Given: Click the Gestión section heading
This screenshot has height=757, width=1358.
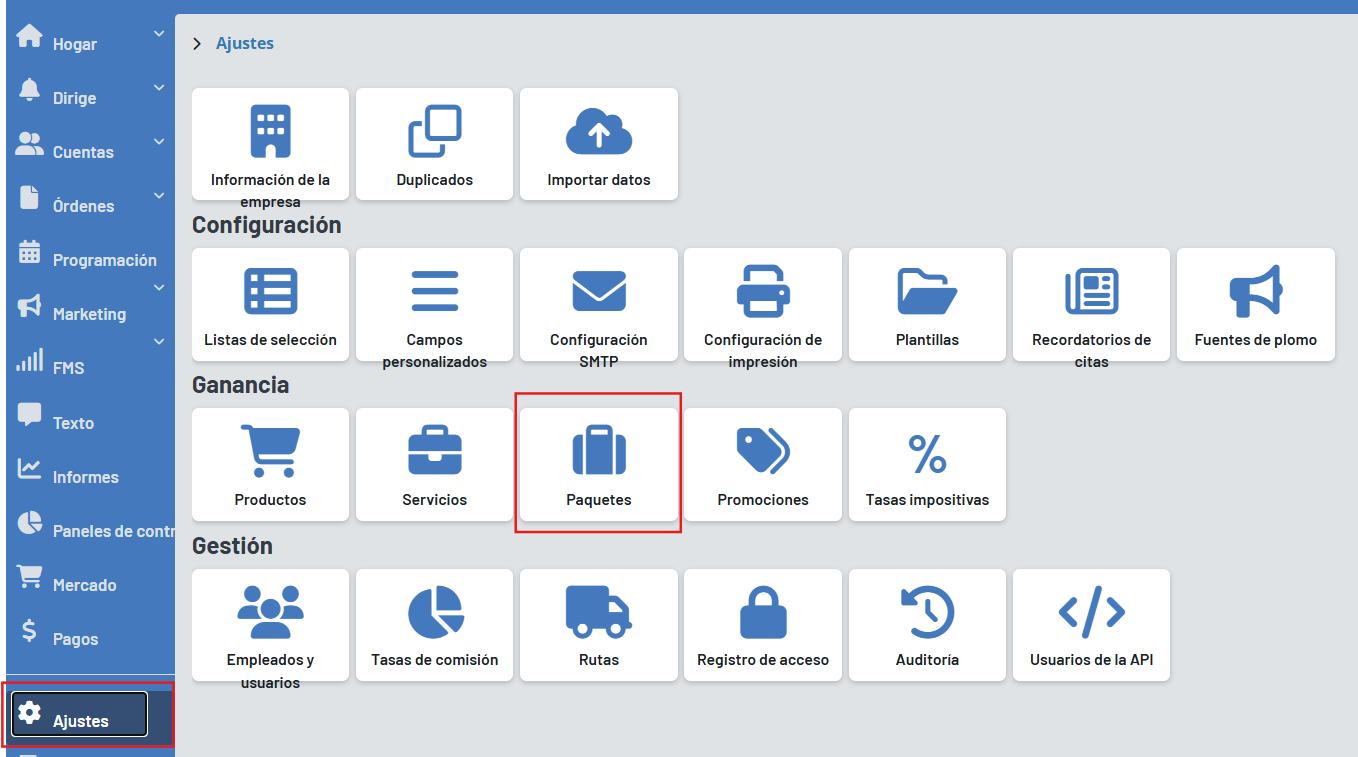Looking at the screenshot, I should click(x=232, y=546).
